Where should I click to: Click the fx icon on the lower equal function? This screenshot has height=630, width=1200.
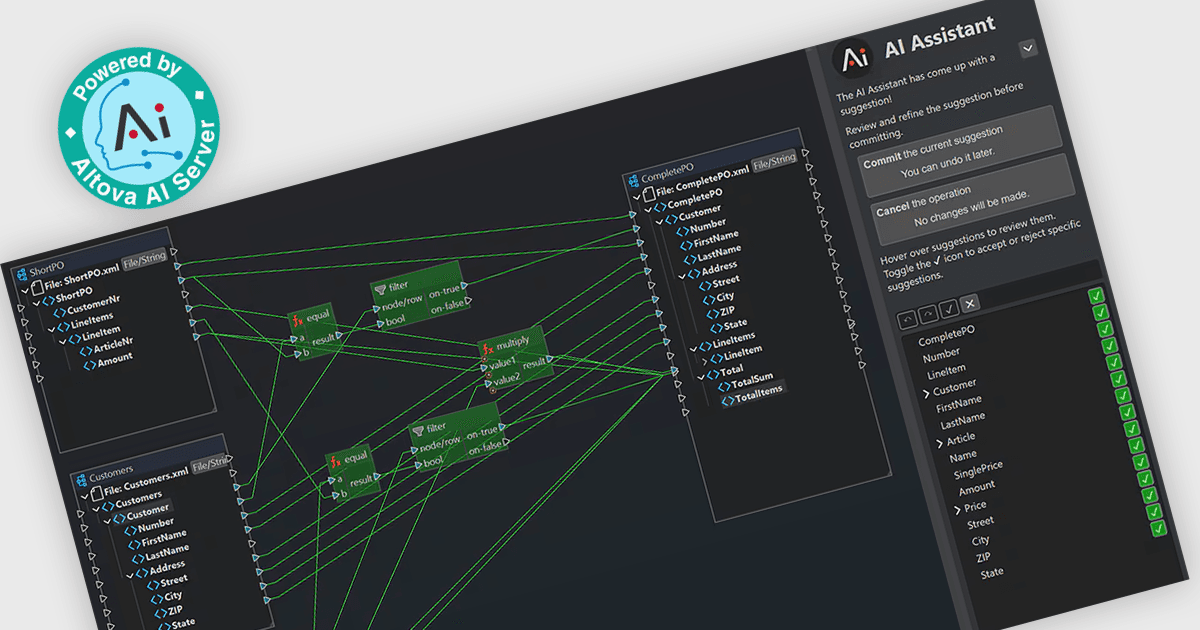tap(335, 463)
